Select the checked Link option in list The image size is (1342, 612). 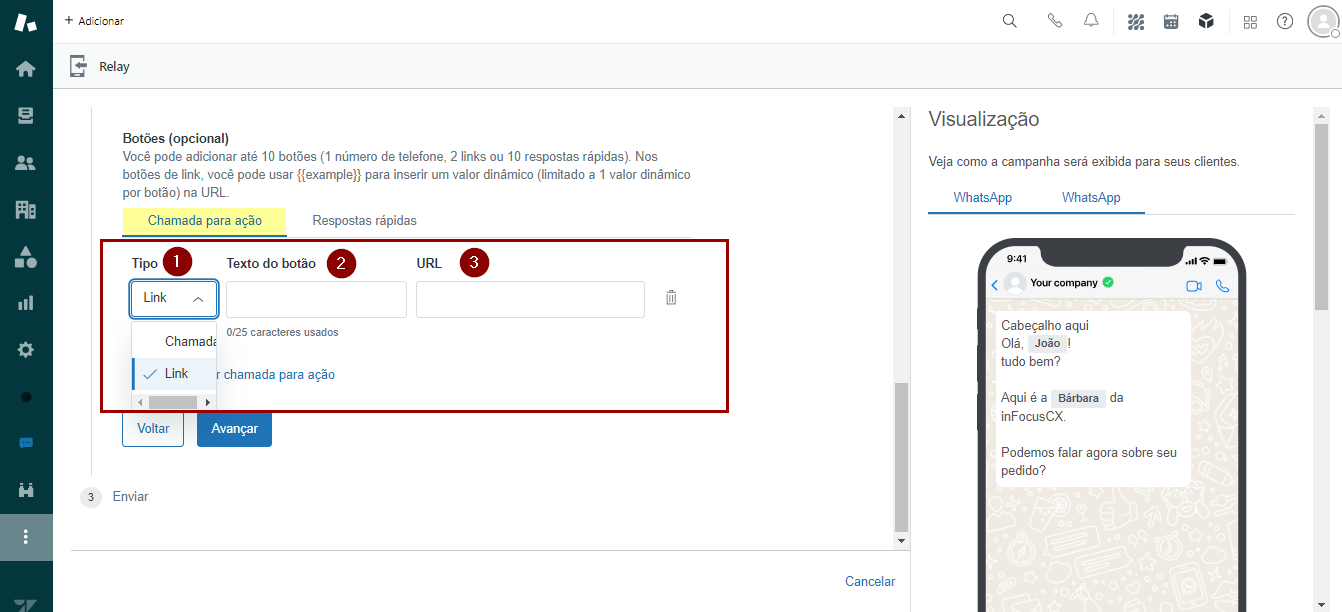pos(176,373)
